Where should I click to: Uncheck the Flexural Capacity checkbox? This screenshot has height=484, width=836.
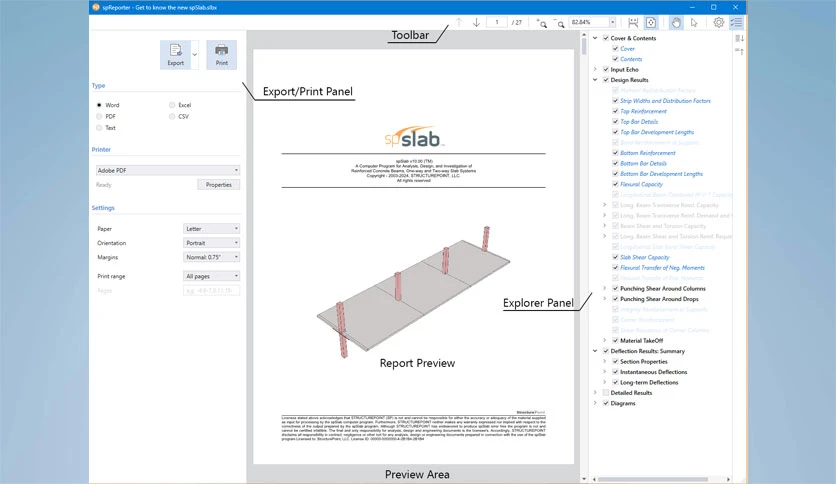(615, 184)
